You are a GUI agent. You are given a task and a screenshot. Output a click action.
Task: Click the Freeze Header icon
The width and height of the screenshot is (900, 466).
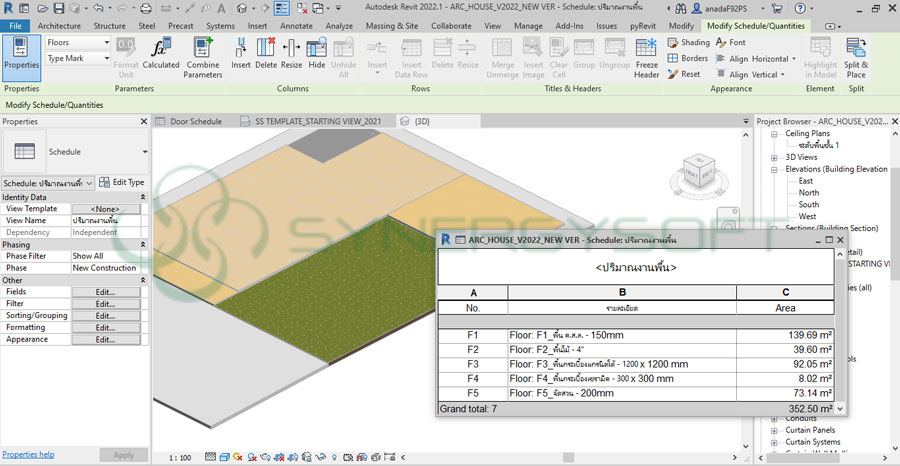(x=647, y=56)
